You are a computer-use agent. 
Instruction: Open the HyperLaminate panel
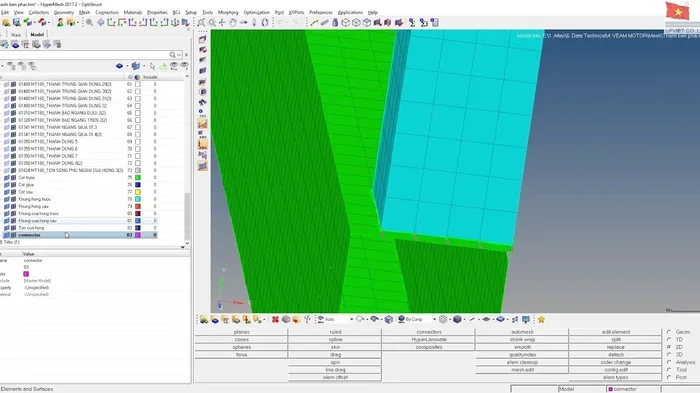(429, 339)
